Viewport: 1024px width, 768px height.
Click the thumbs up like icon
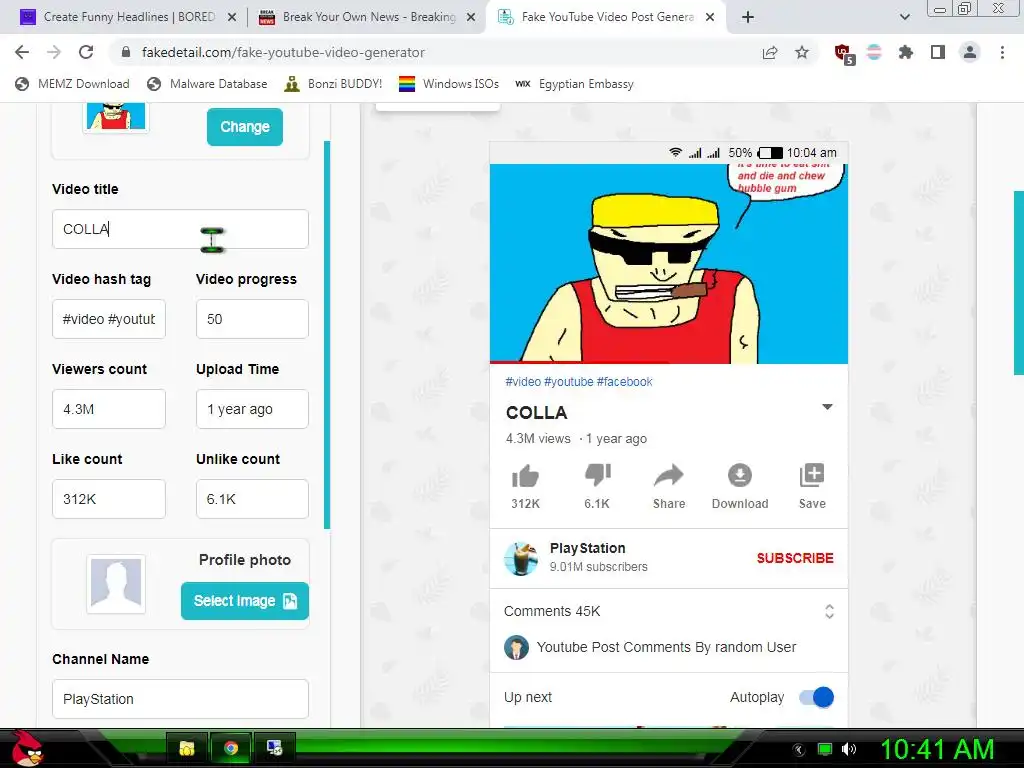pyautogui.click(x=525, y=476)
